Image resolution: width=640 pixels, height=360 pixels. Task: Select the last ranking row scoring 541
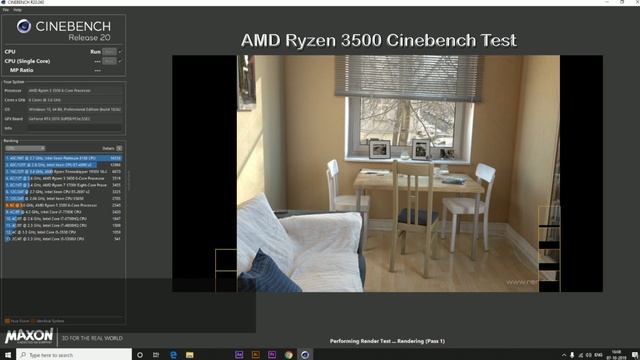click(x=63, y=239)
